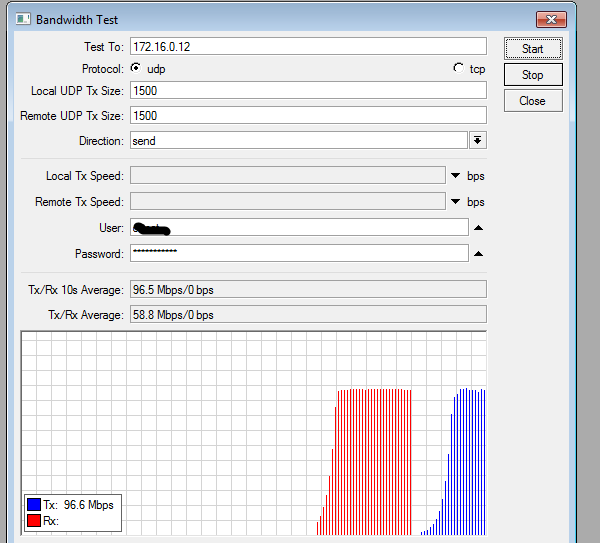The height and width of the screenshot is (543, 600).
Task: Click the Tx: 96.6 Mbps legend text
Action: pos(78,505)
